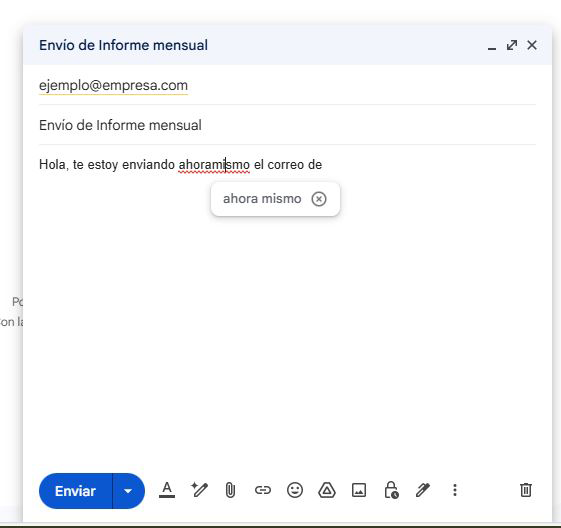Screen dimensions: 561x528
Task: Open the emoji picker
Action: coord(295,490)
